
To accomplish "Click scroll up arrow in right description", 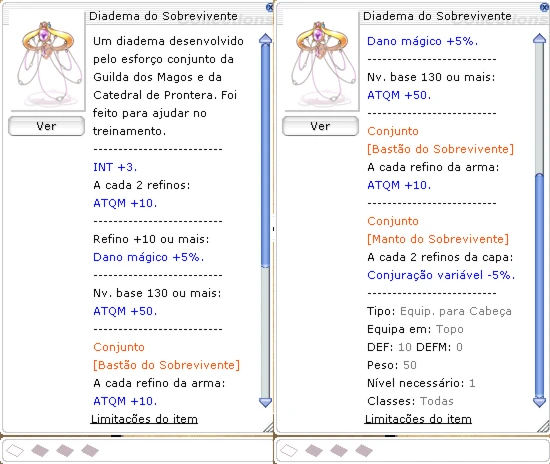I will click(x=539, y=39).
